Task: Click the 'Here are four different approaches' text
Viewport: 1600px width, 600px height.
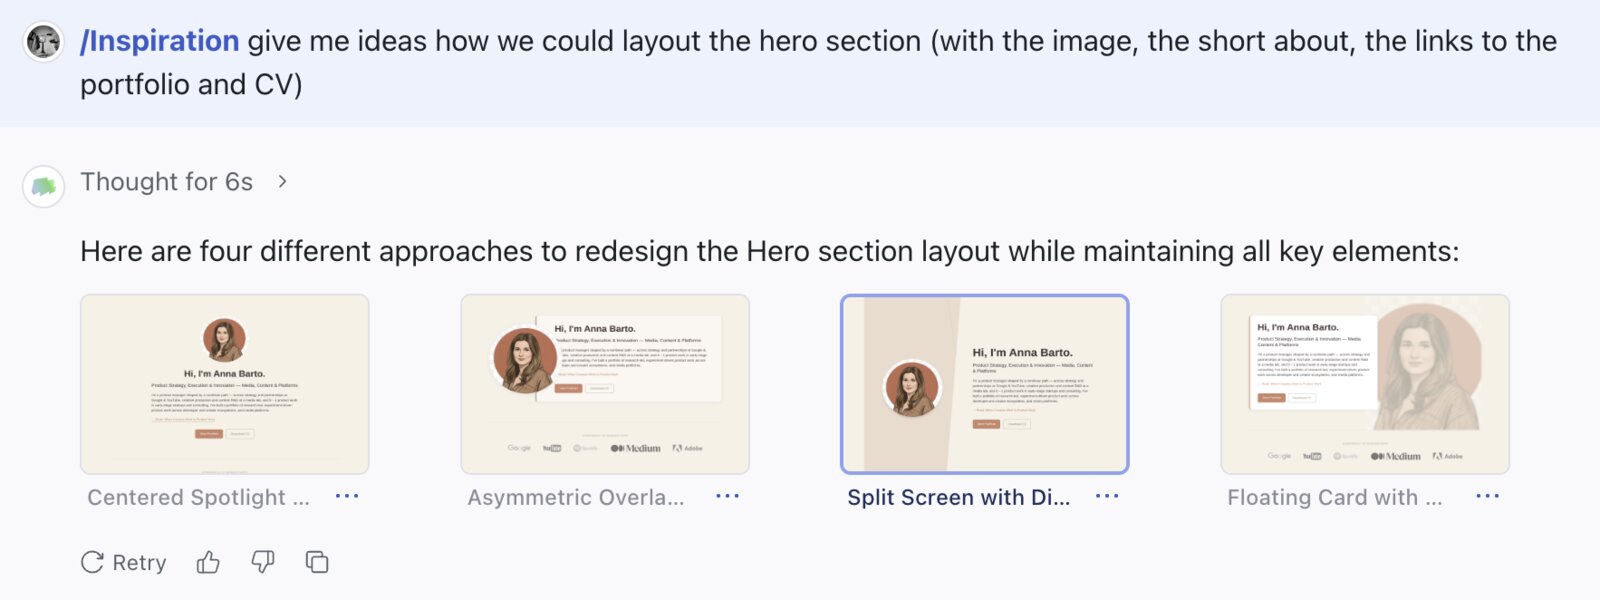Action: point(770,251)
